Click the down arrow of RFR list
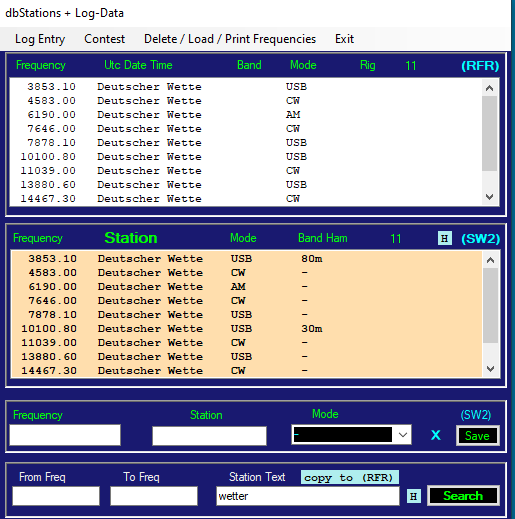This screenshot has height=519, width=515. [489, 197]
